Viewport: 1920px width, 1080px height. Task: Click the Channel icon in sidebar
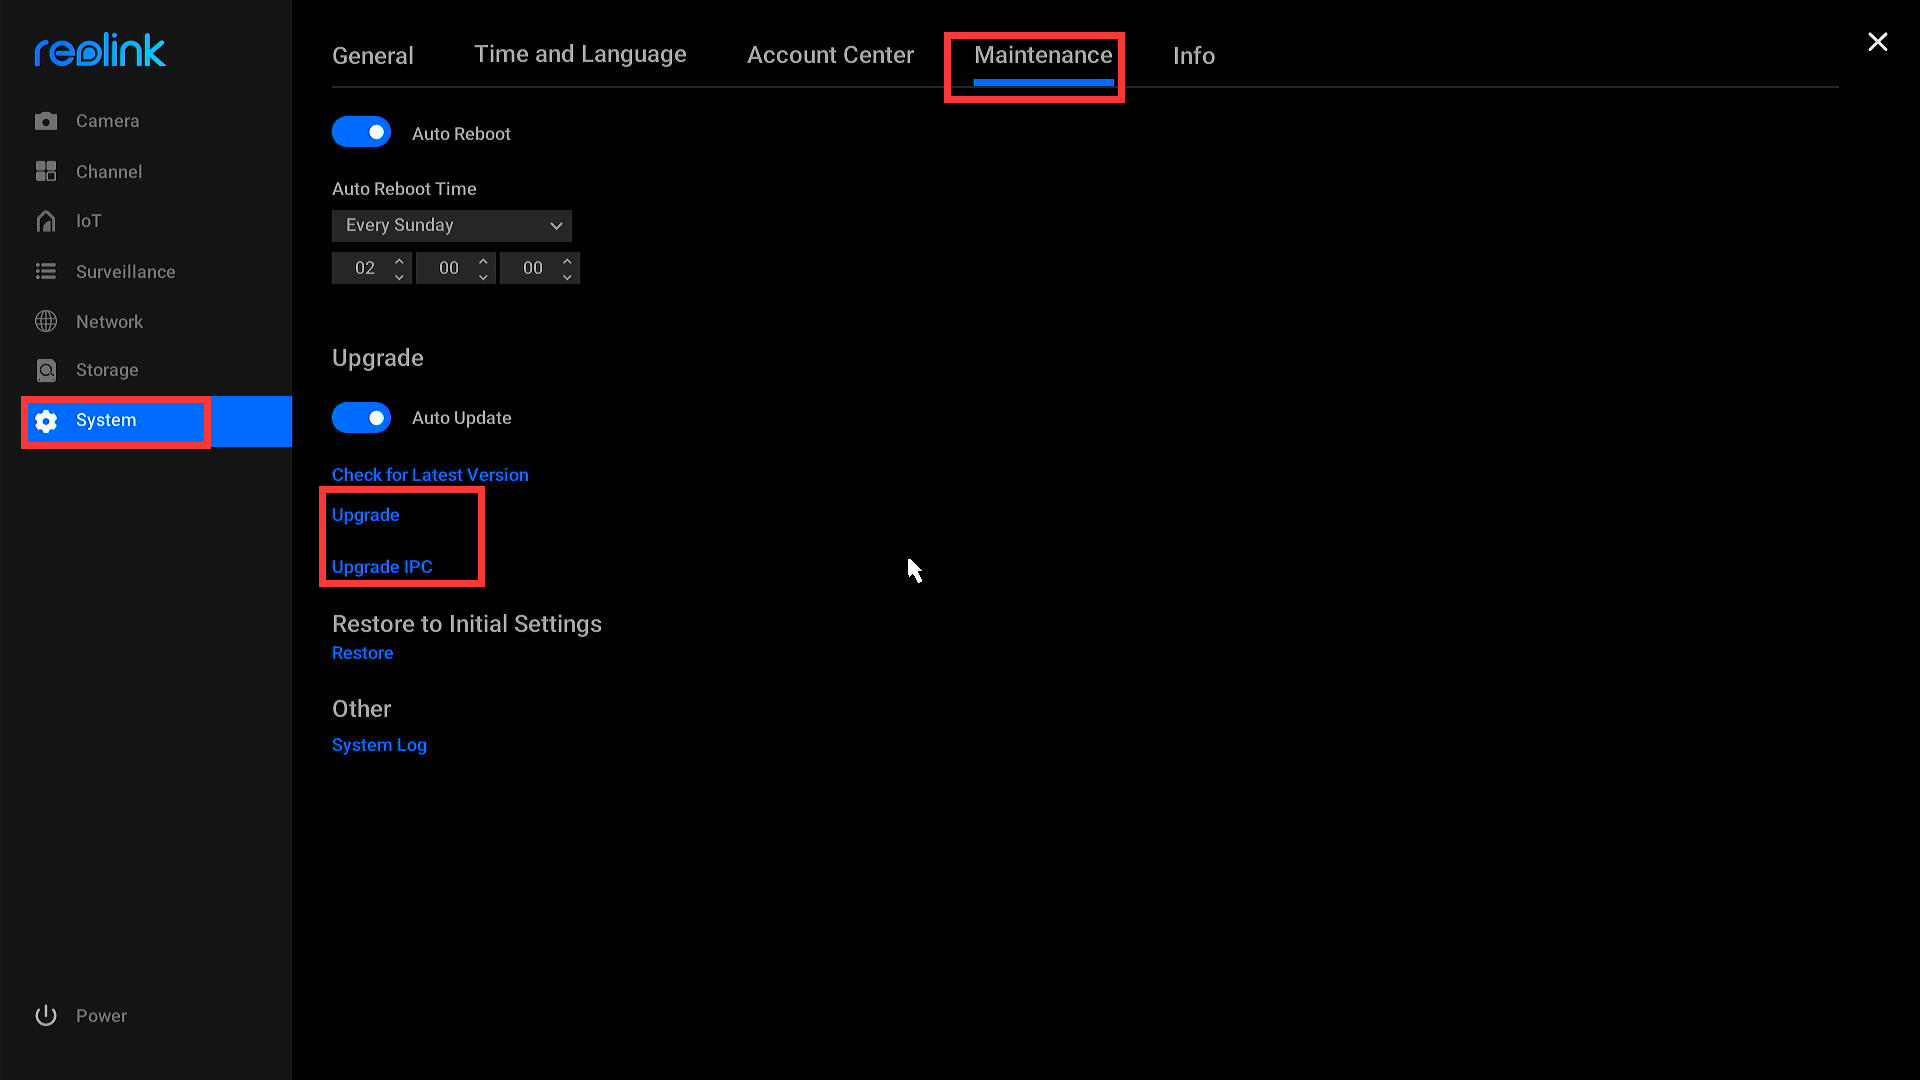click(x=47, y=171)
